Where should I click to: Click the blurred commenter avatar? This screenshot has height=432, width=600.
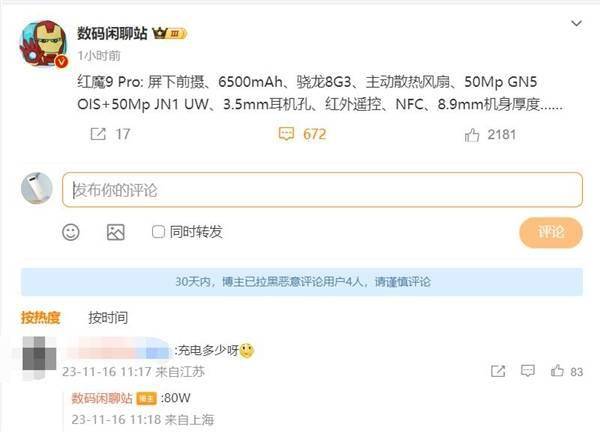pos(39,358)
